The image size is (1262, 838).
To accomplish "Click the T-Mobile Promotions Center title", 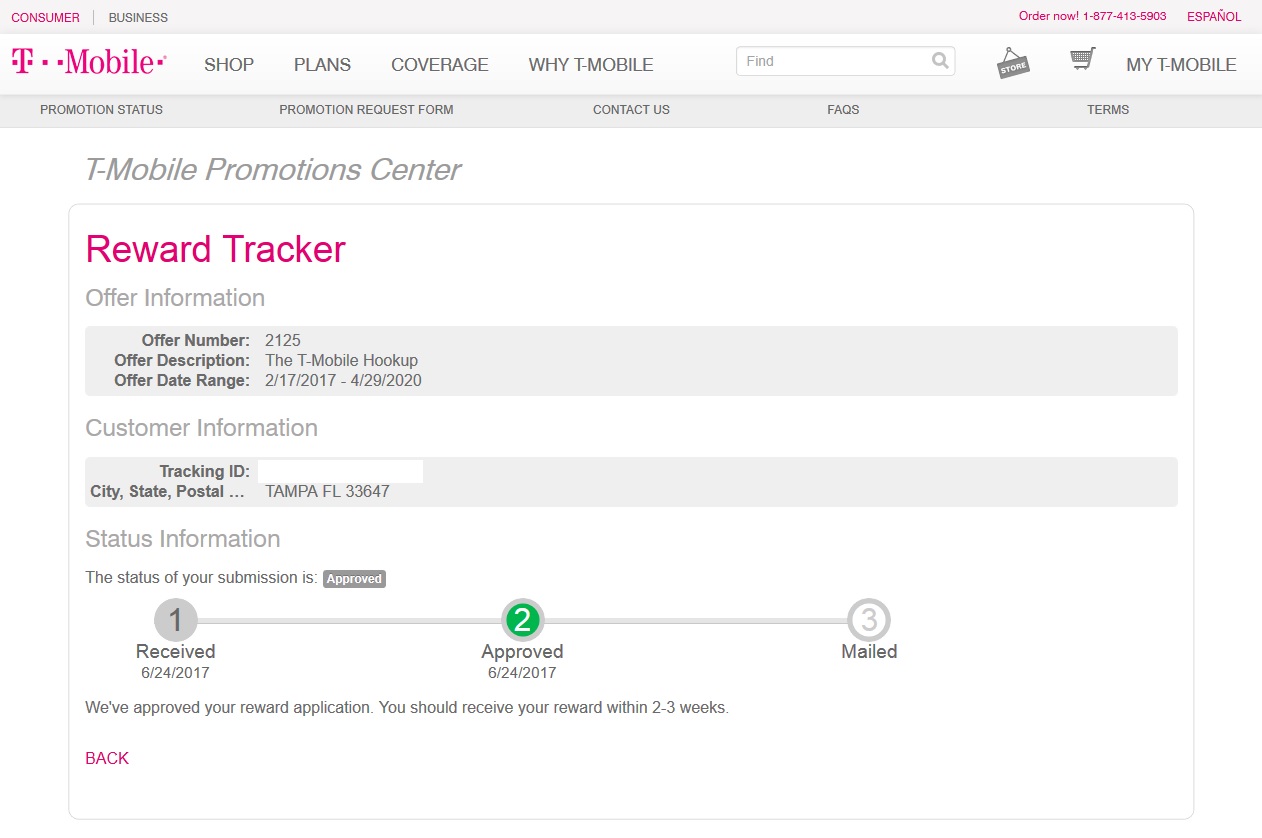I will (272, 170).
